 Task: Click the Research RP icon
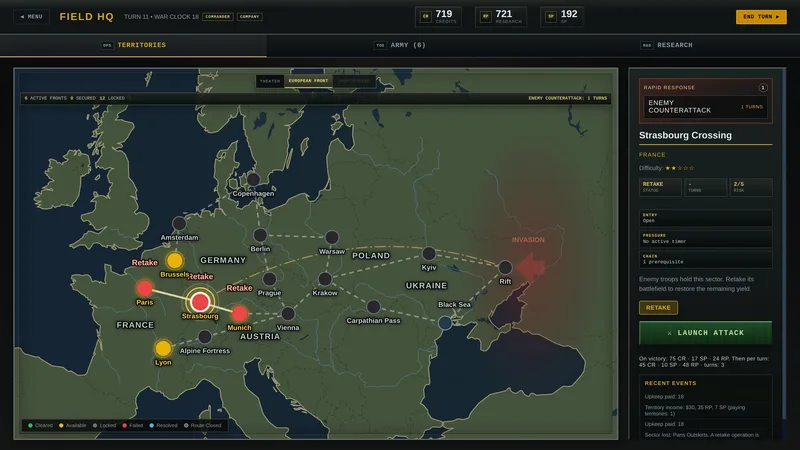coord(486,17)
